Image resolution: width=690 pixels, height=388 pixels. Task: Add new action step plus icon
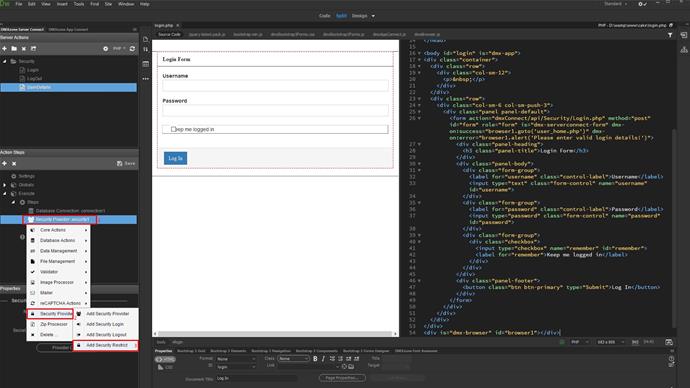(4, 163)
